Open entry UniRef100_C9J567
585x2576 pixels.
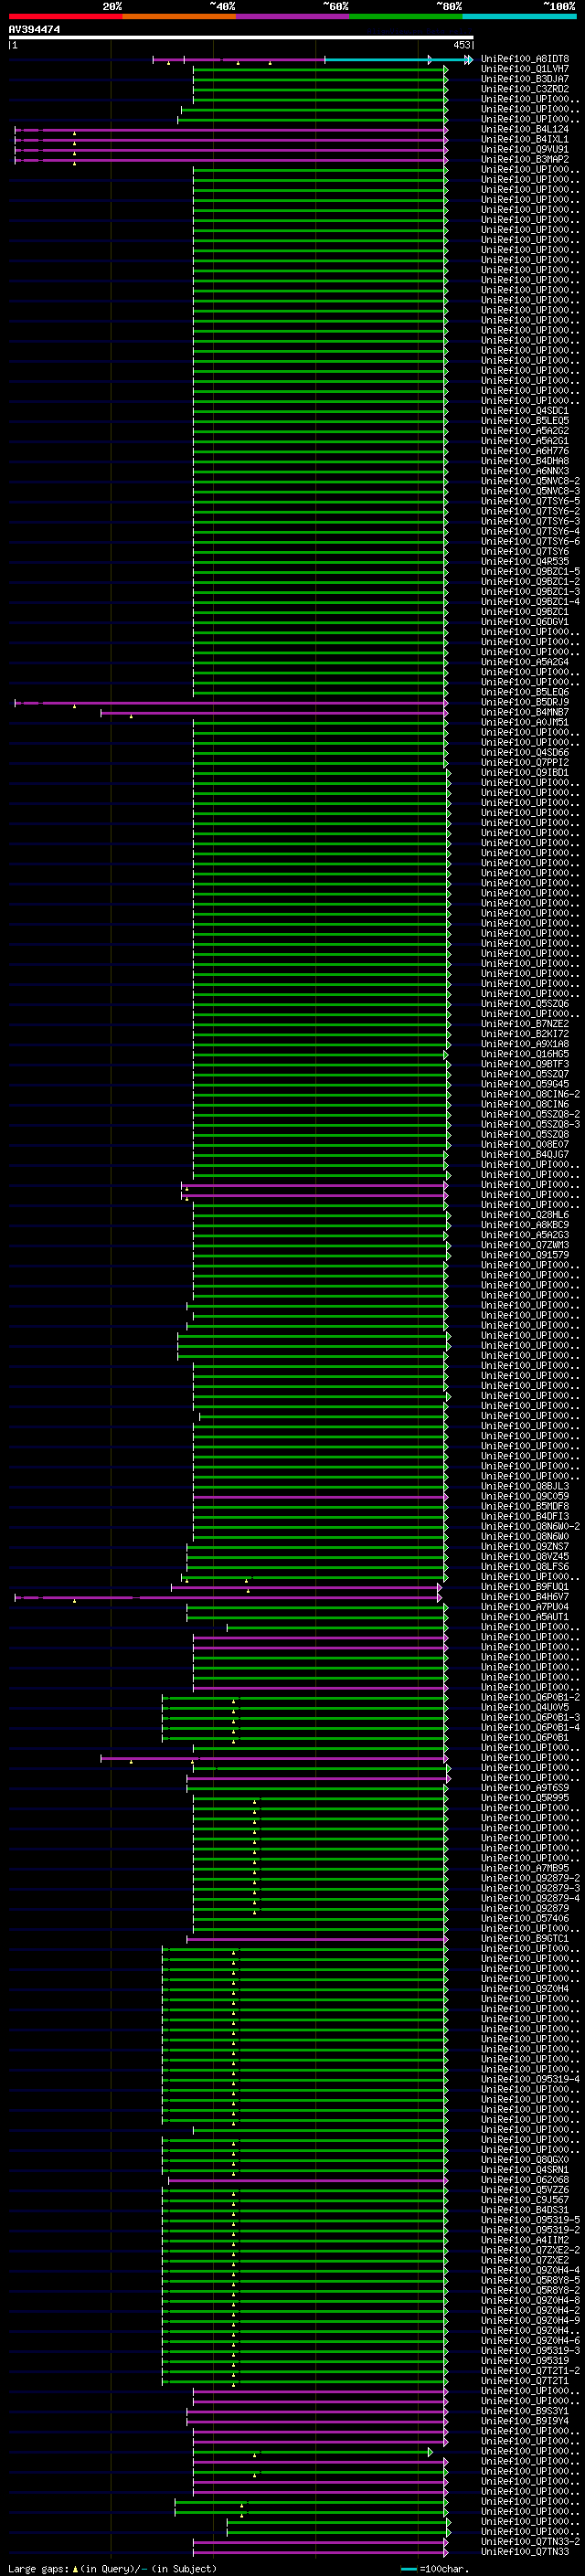[x=525, y=2200]
